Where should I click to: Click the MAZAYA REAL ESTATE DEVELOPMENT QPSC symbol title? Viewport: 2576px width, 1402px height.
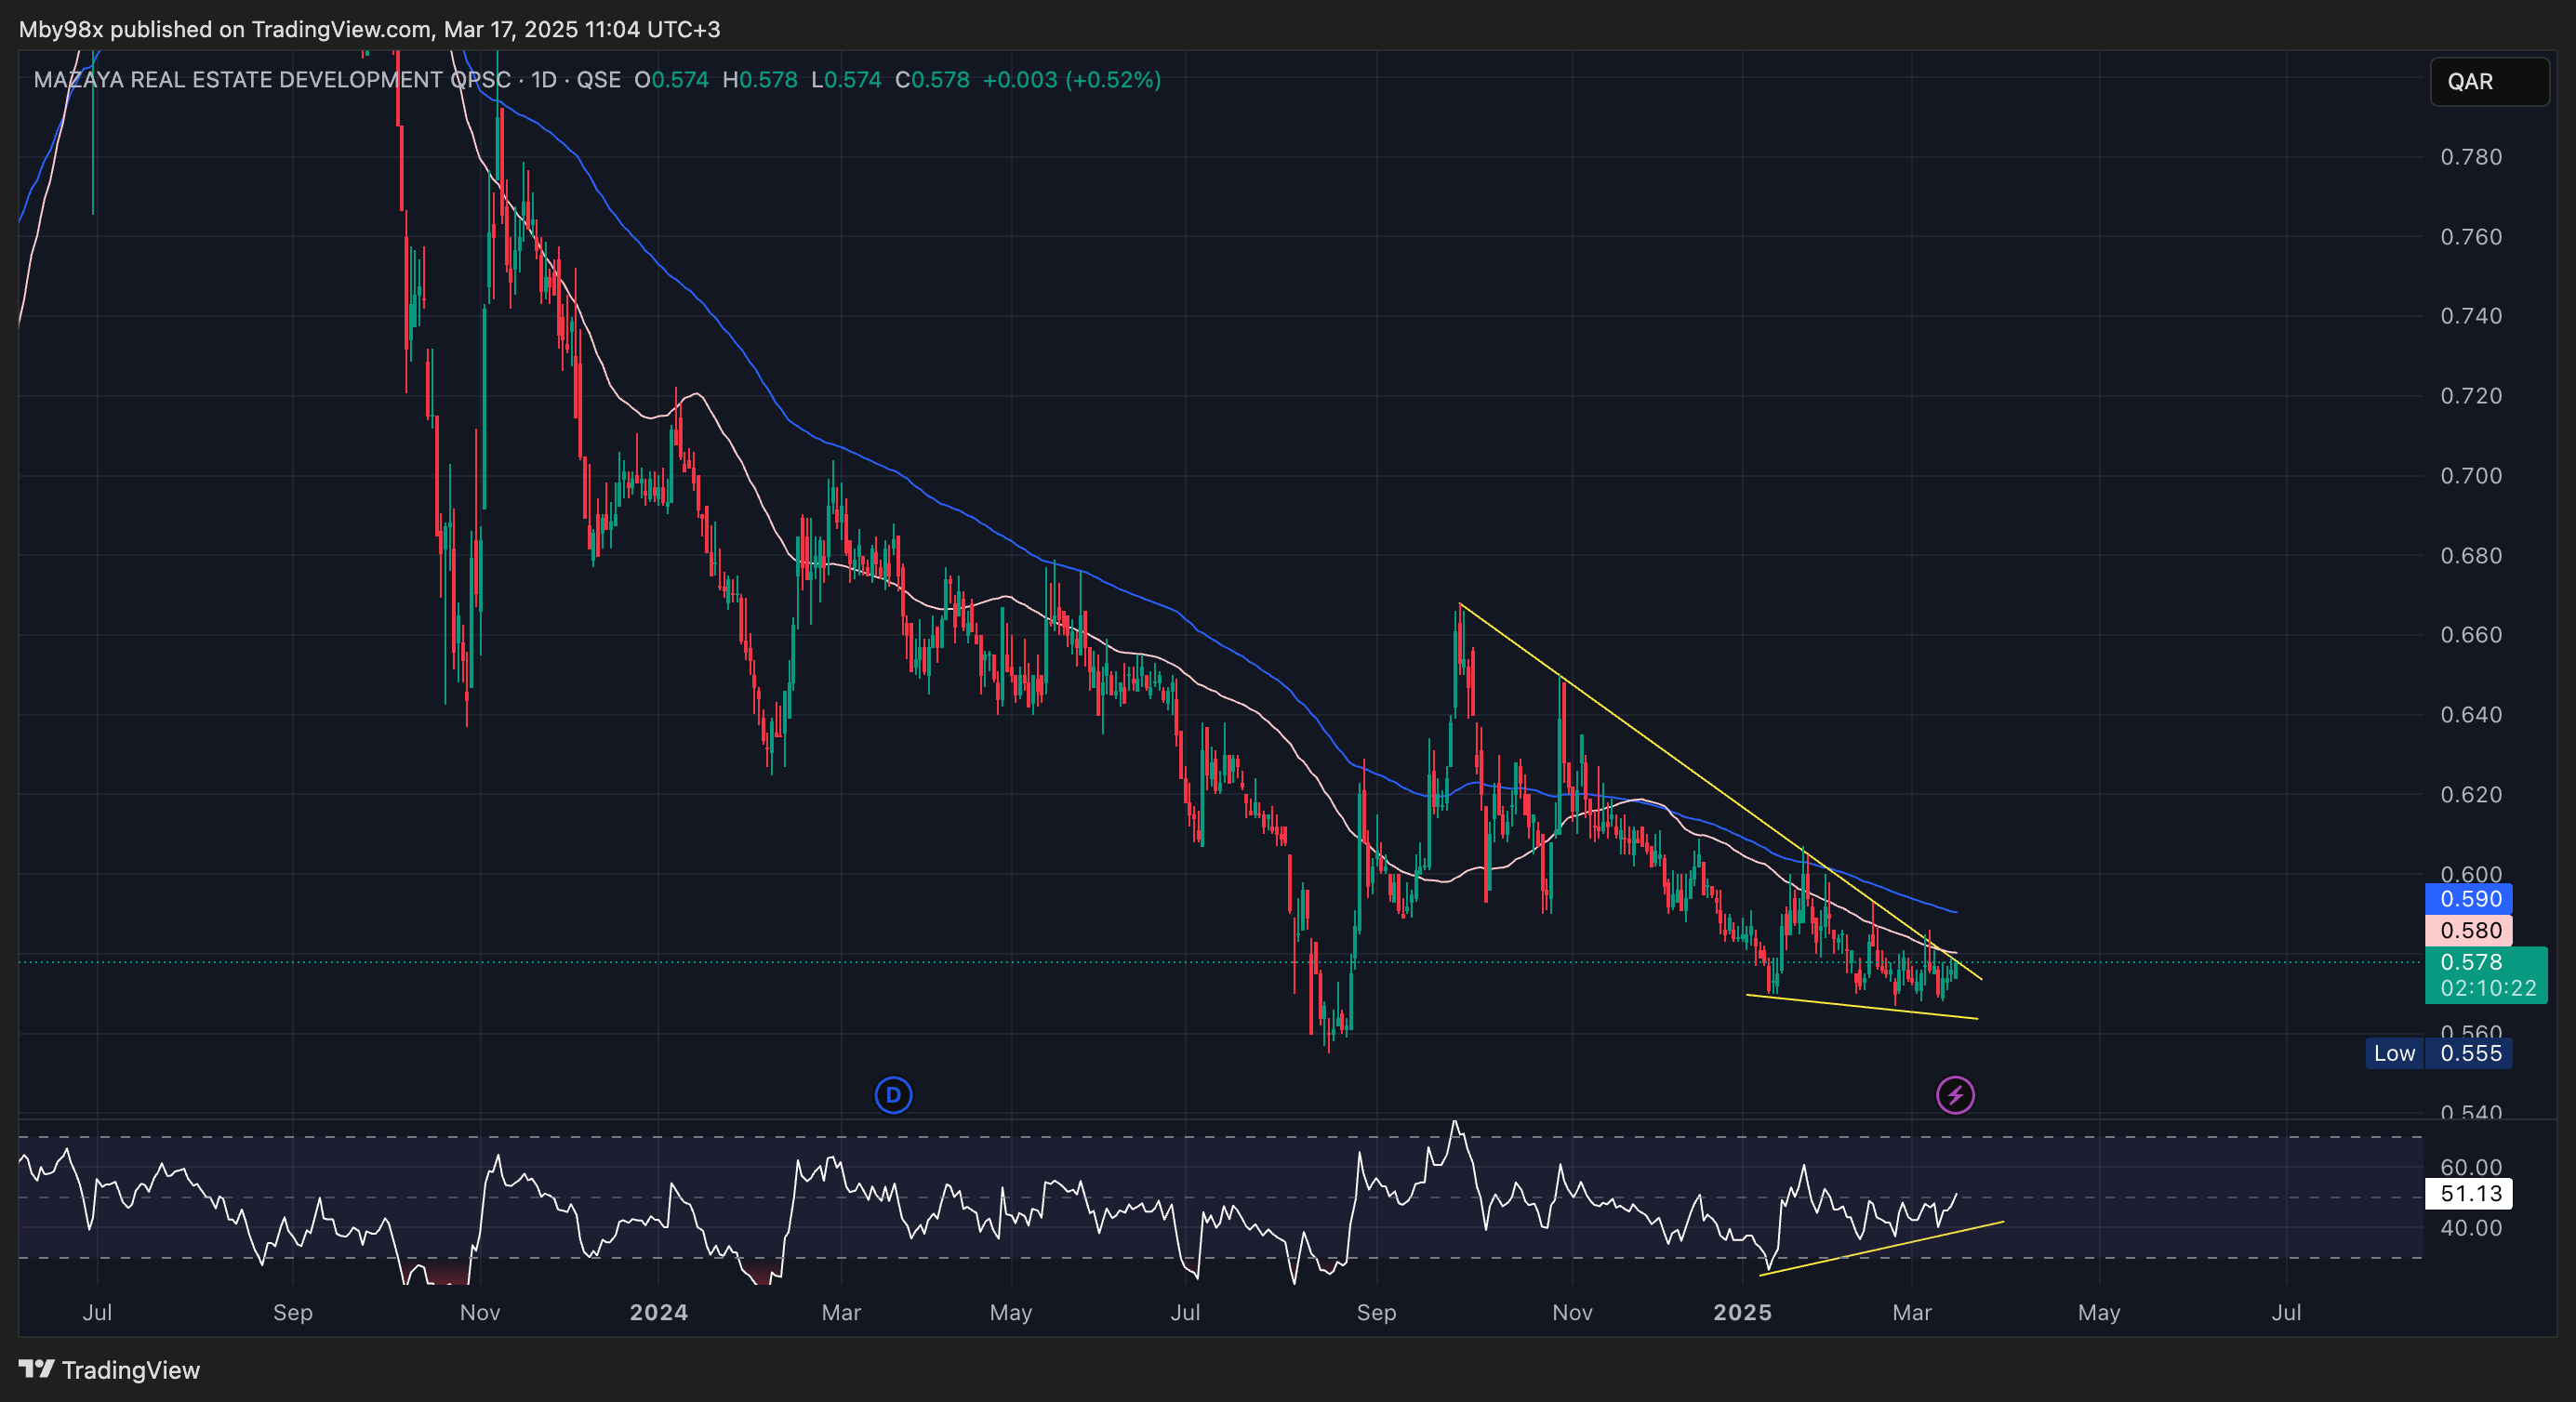272,80
